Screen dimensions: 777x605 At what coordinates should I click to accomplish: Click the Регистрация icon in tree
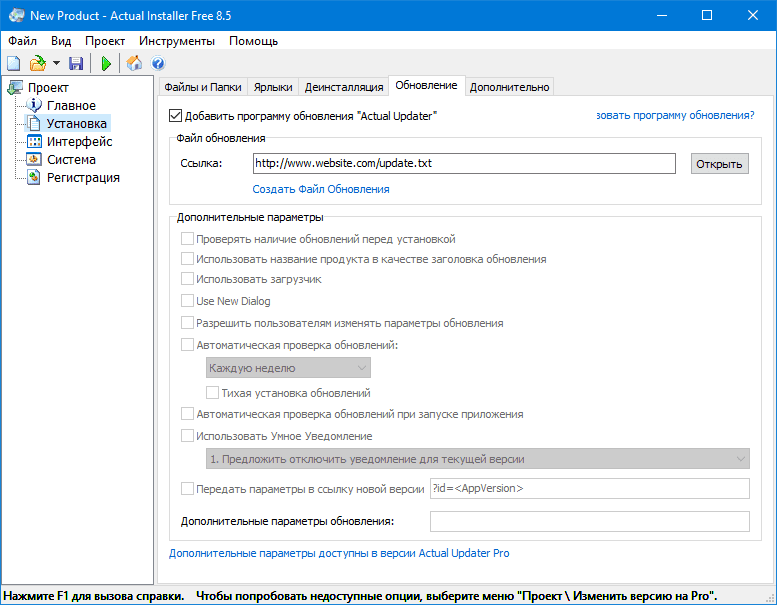click(34, 177)
